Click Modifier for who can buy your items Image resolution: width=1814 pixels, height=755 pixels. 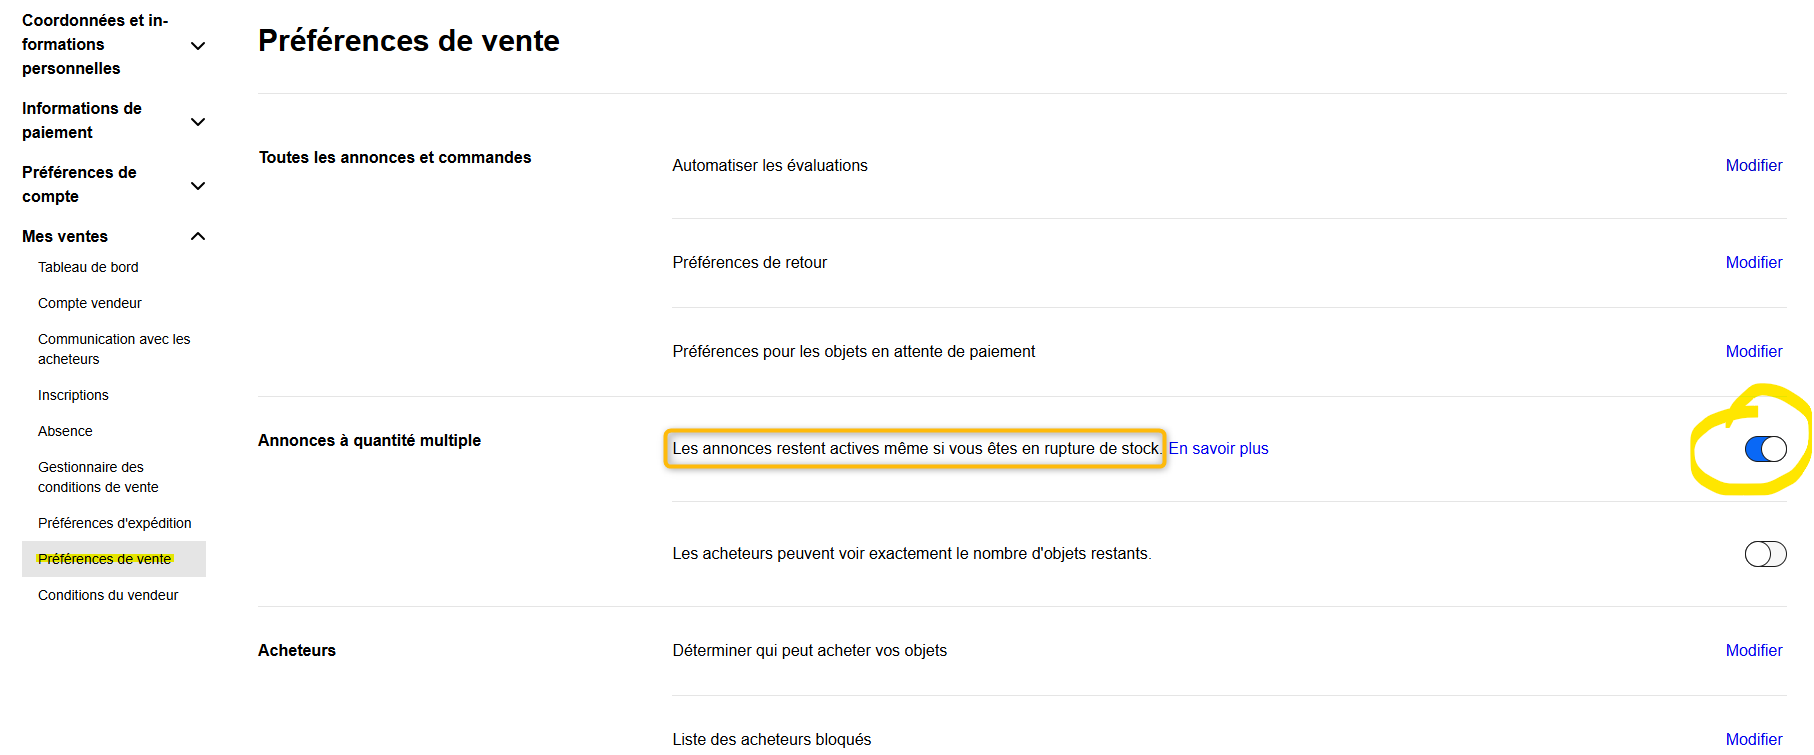point(1753,651)
